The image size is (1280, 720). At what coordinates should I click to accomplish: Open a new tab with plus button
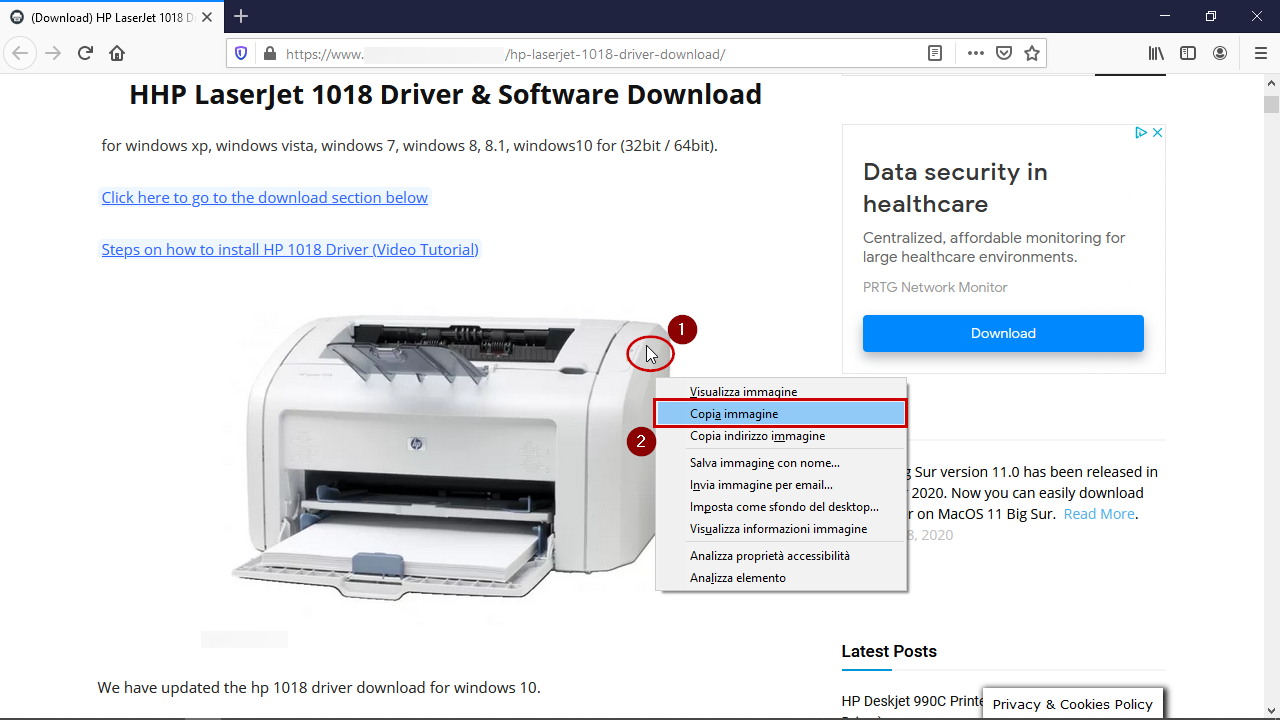pyautogui.click(x=241, y=16)
